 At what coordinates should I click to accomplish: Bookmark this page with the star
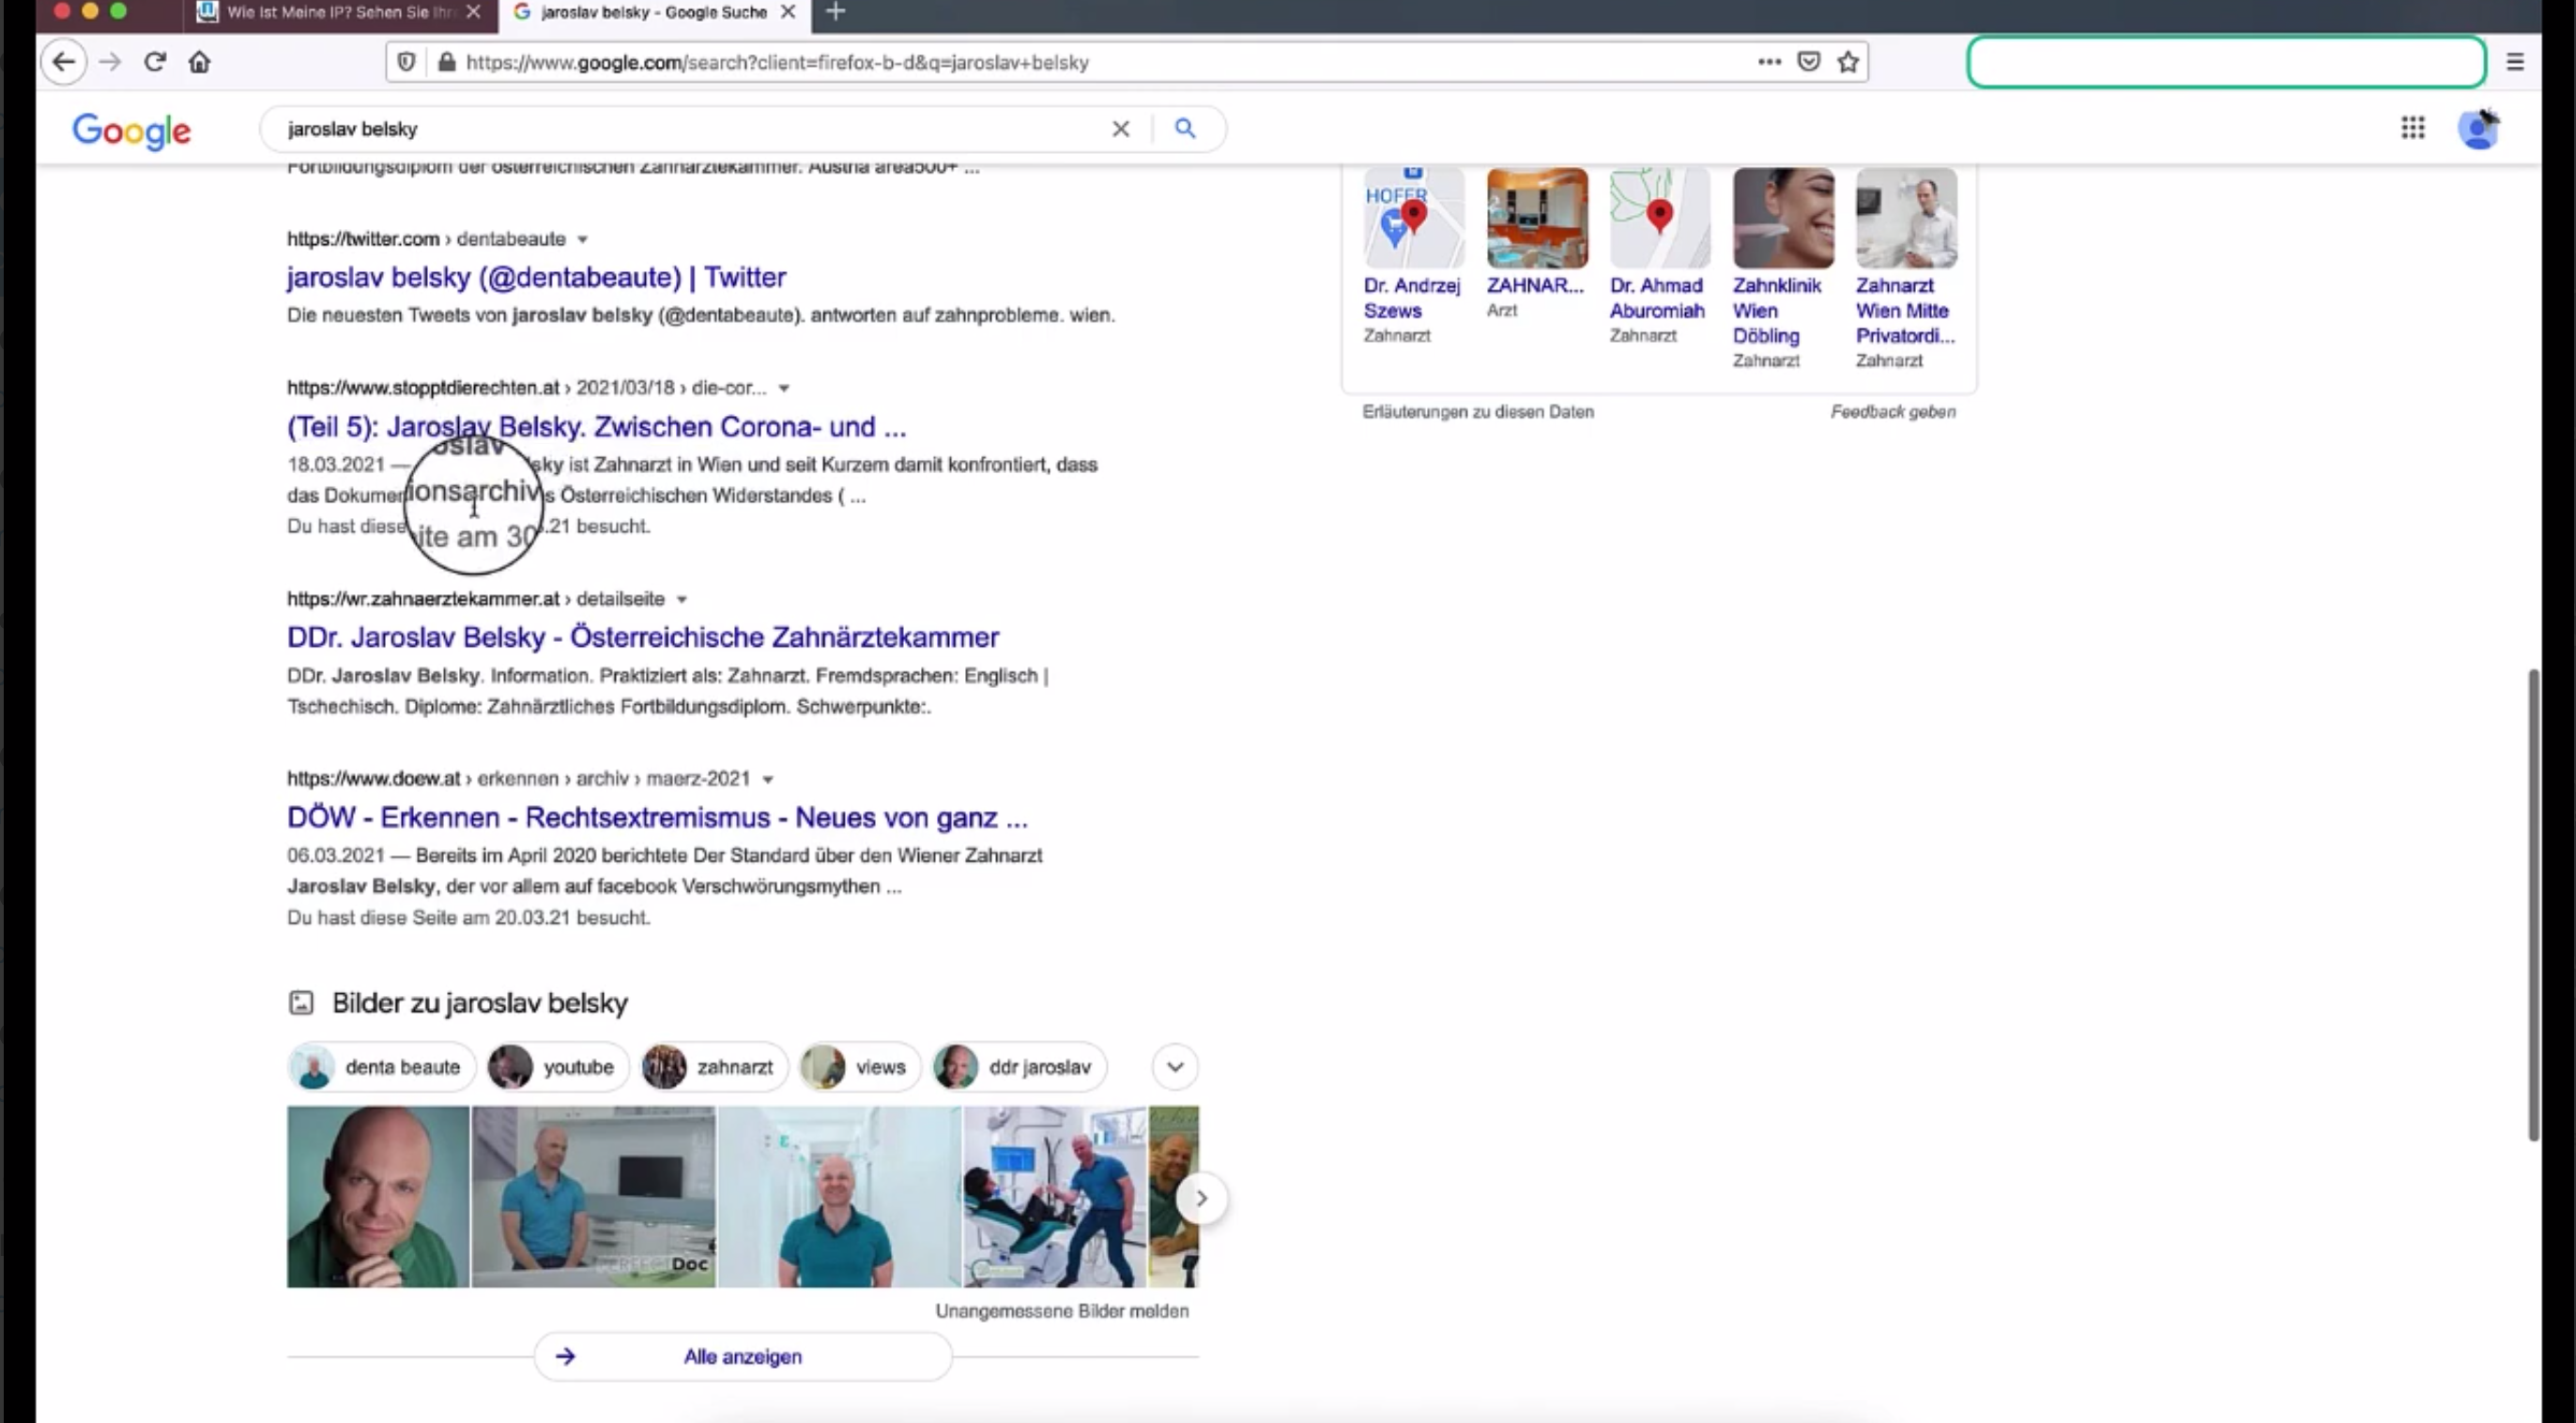point(1848,62)
